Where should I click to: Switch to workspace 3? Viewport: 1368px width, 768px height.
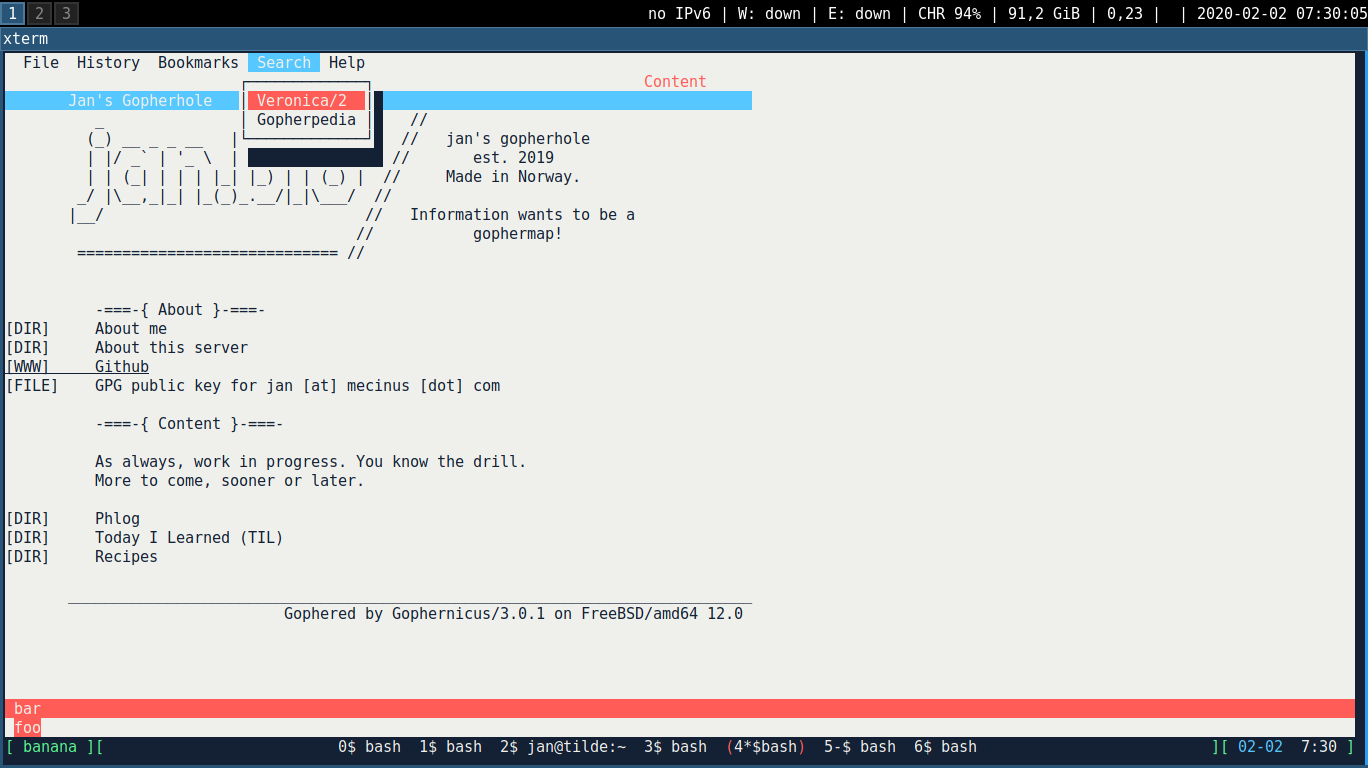65,13
